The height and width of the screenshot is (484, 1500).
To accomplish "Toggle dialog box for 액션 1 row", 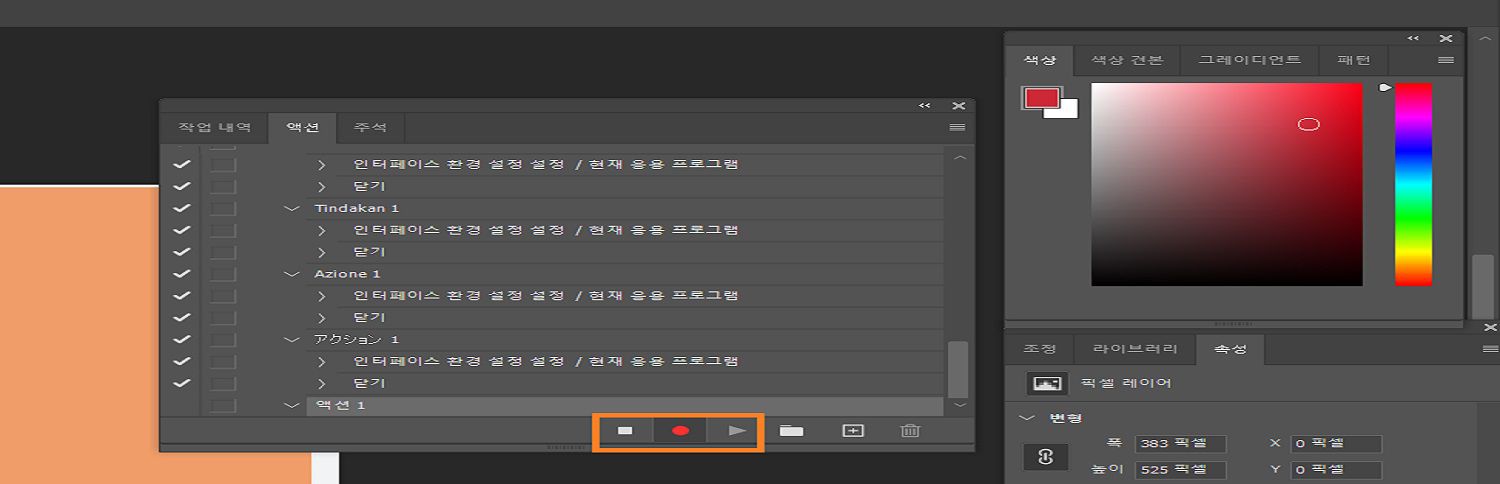I will 223,405.
